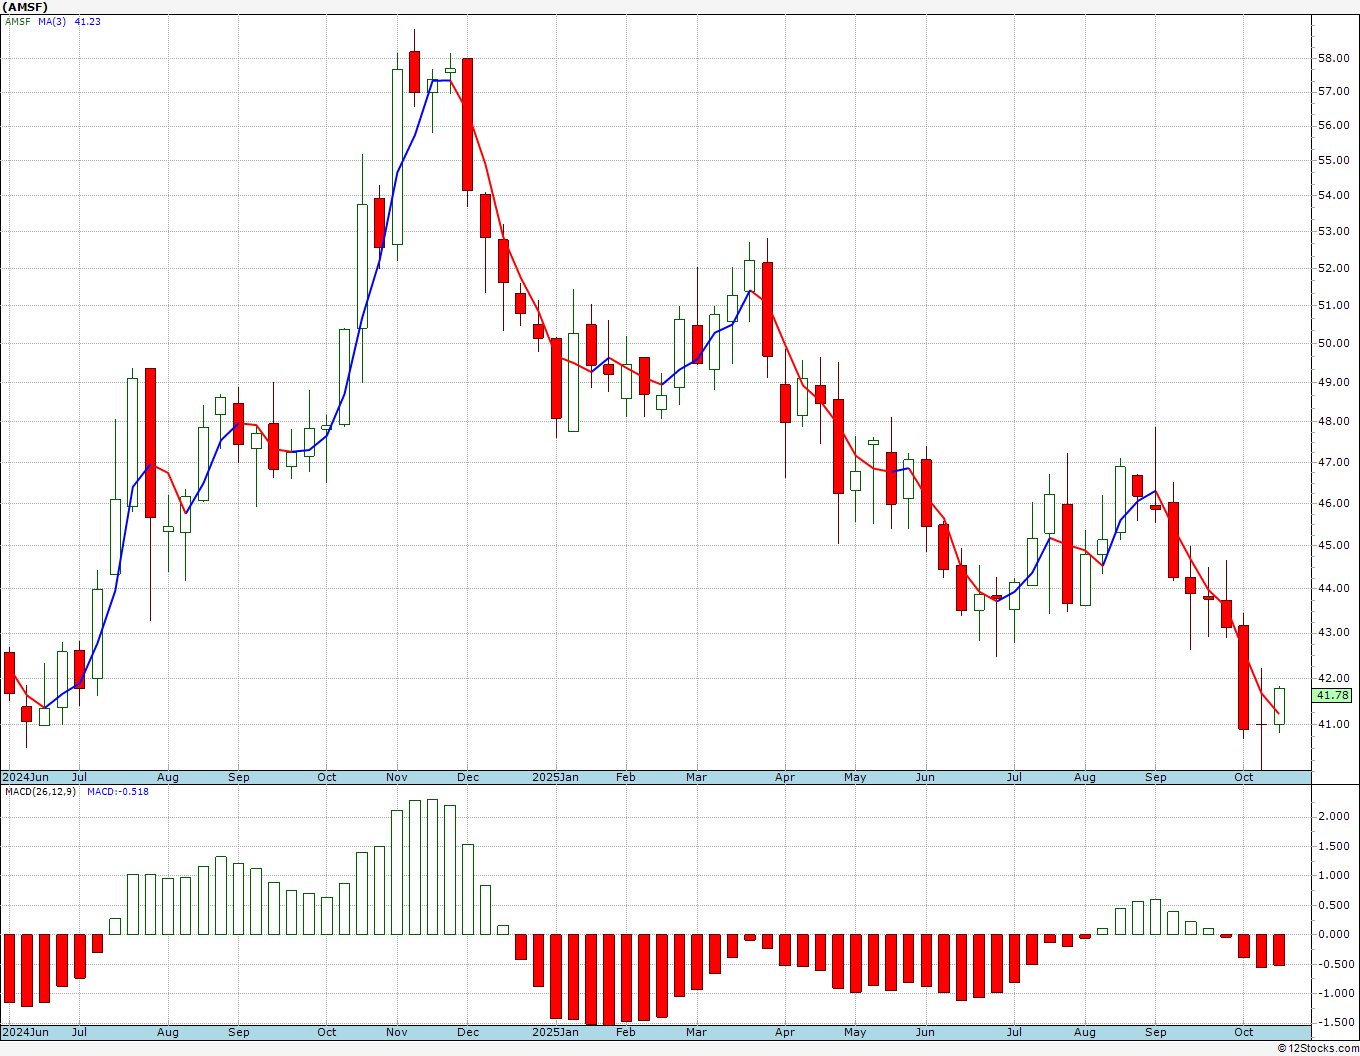Click May on the price chart date axis
1360x1056 pixels.
click(855, 777)
